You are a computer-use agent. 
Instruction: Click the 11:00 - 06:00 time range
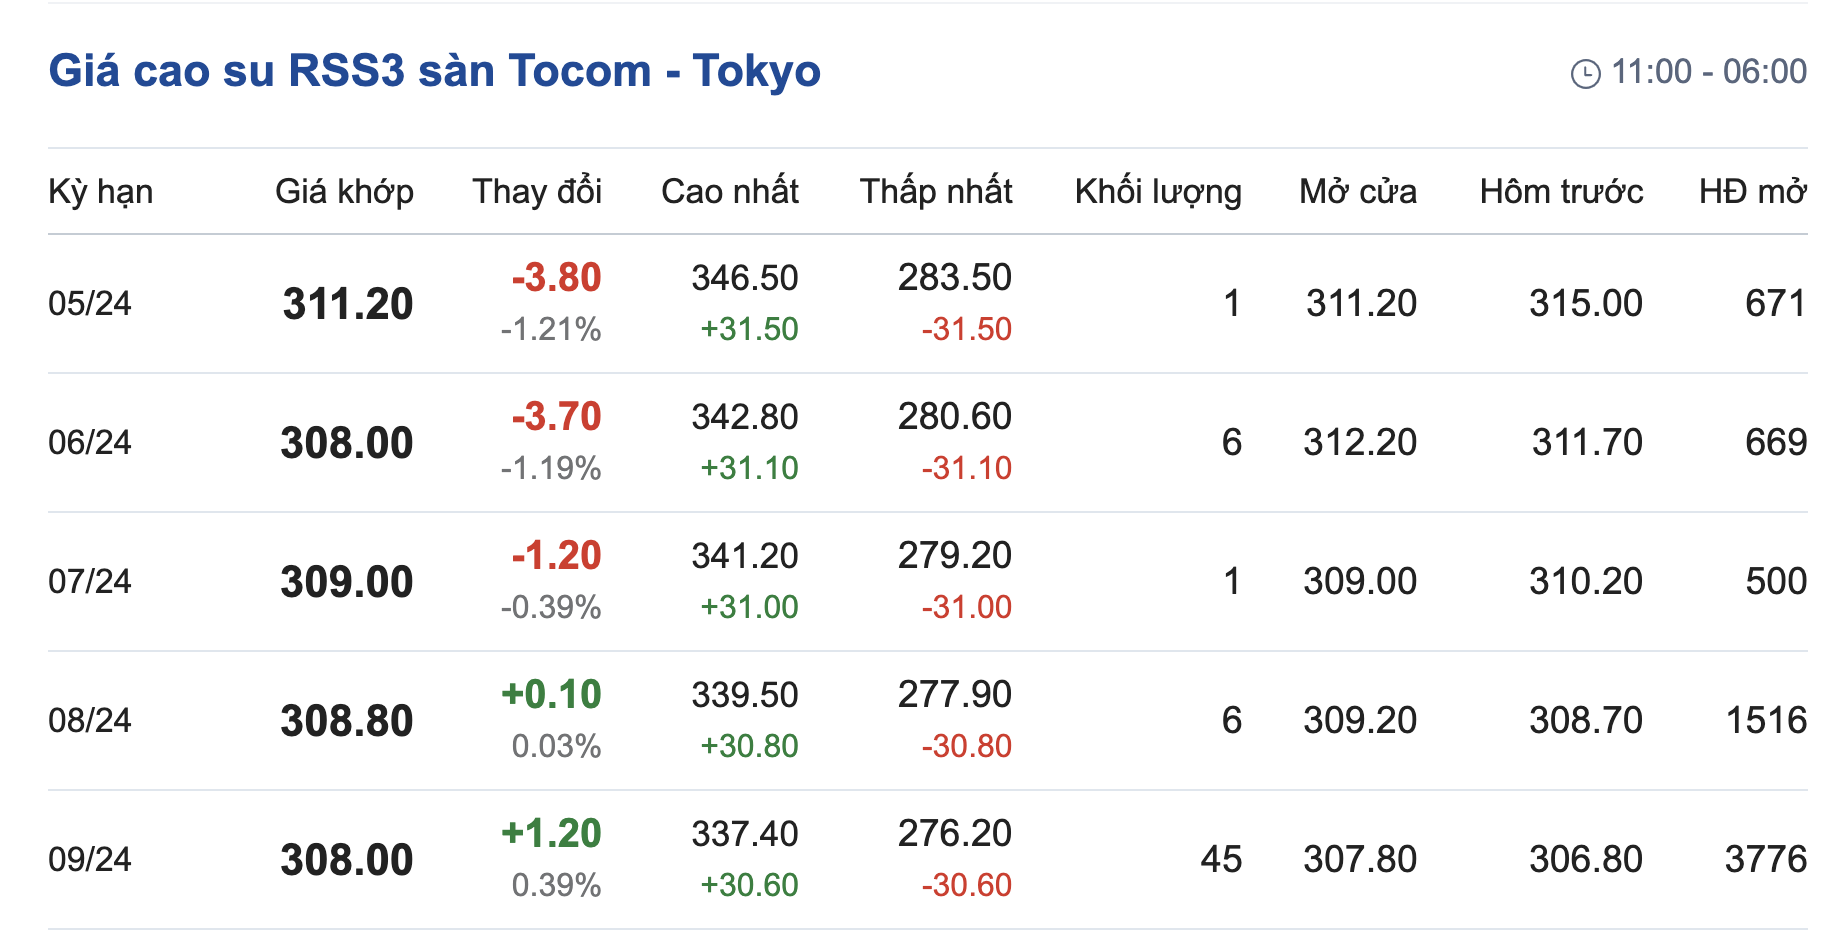(1708, 72)
